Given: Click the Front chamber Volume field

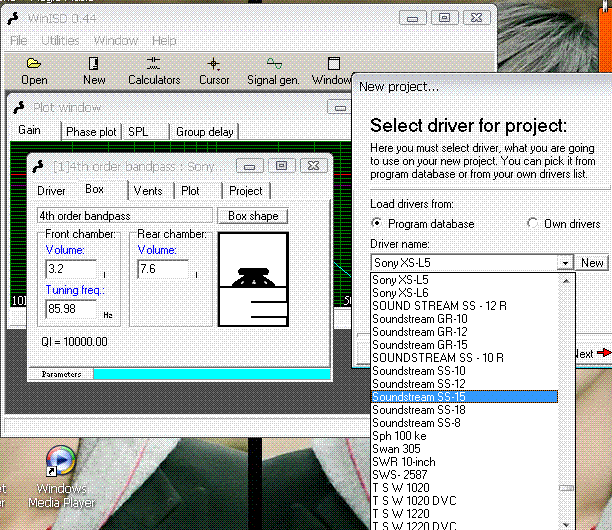Looking at the screenshot, I should [71, 269].
